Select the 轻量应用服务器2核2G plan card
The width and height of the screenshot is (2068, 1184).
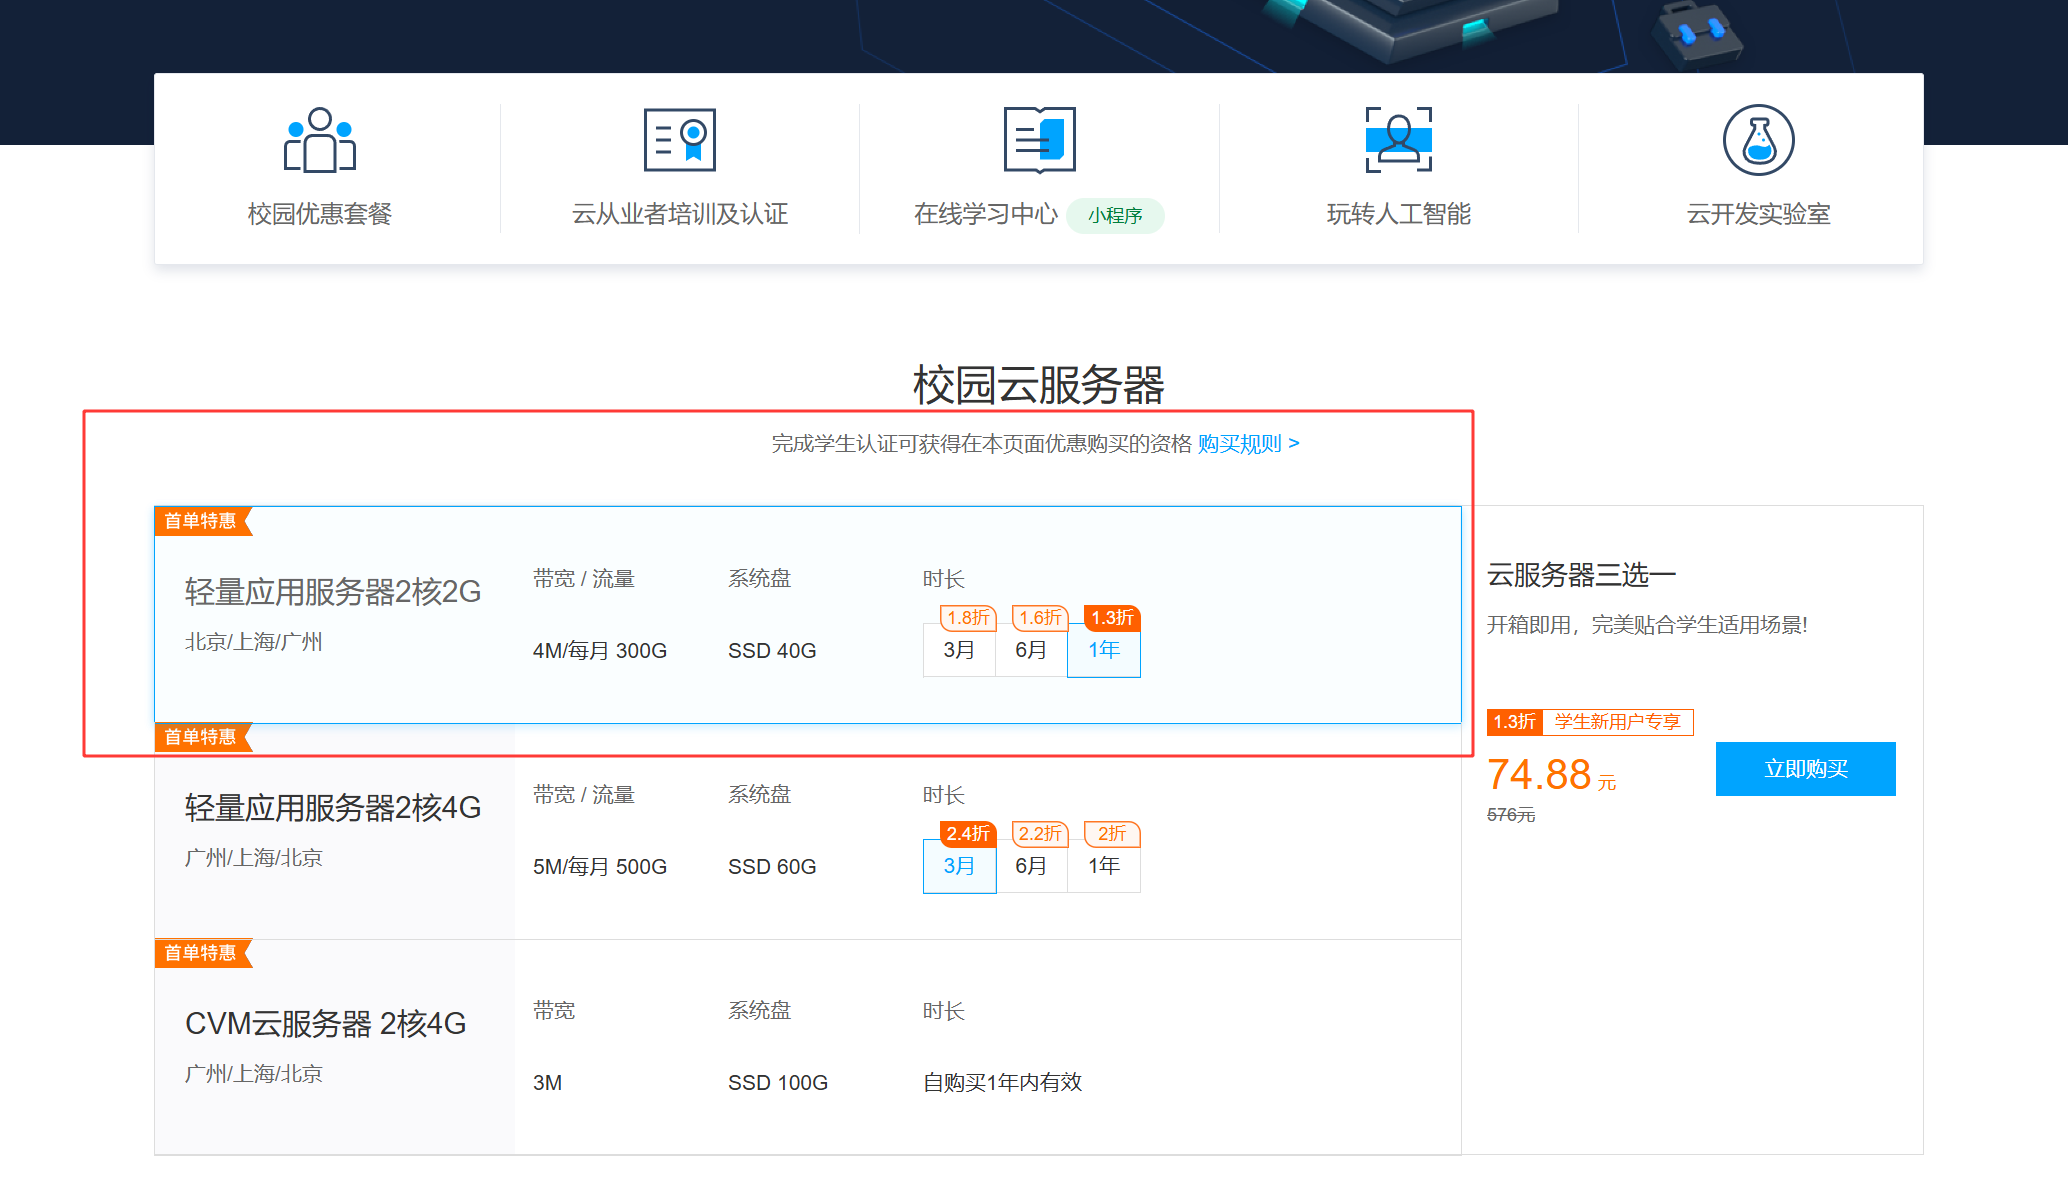point(808,615)
